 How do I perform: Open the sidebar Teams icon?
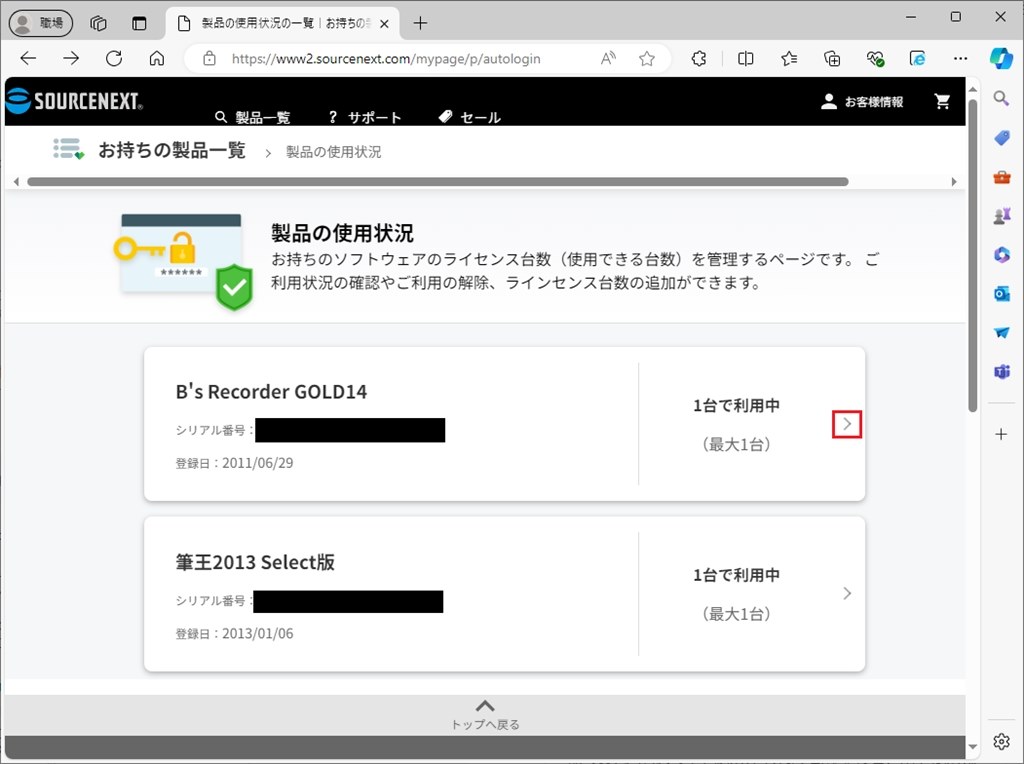pyautogui.click(x=1001, y=372)
